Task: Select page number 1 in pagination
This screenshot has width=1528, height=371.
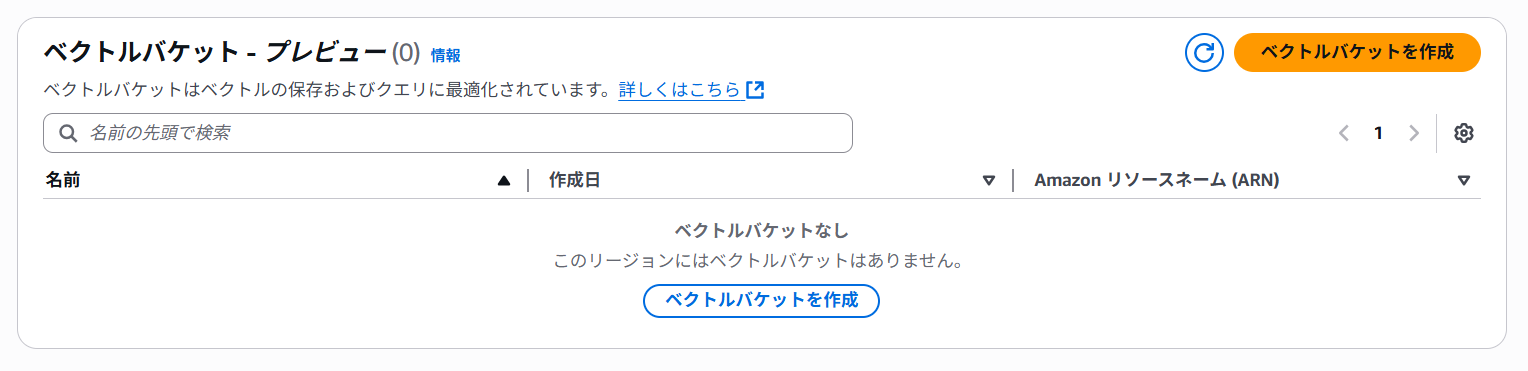Action: 1378,133
